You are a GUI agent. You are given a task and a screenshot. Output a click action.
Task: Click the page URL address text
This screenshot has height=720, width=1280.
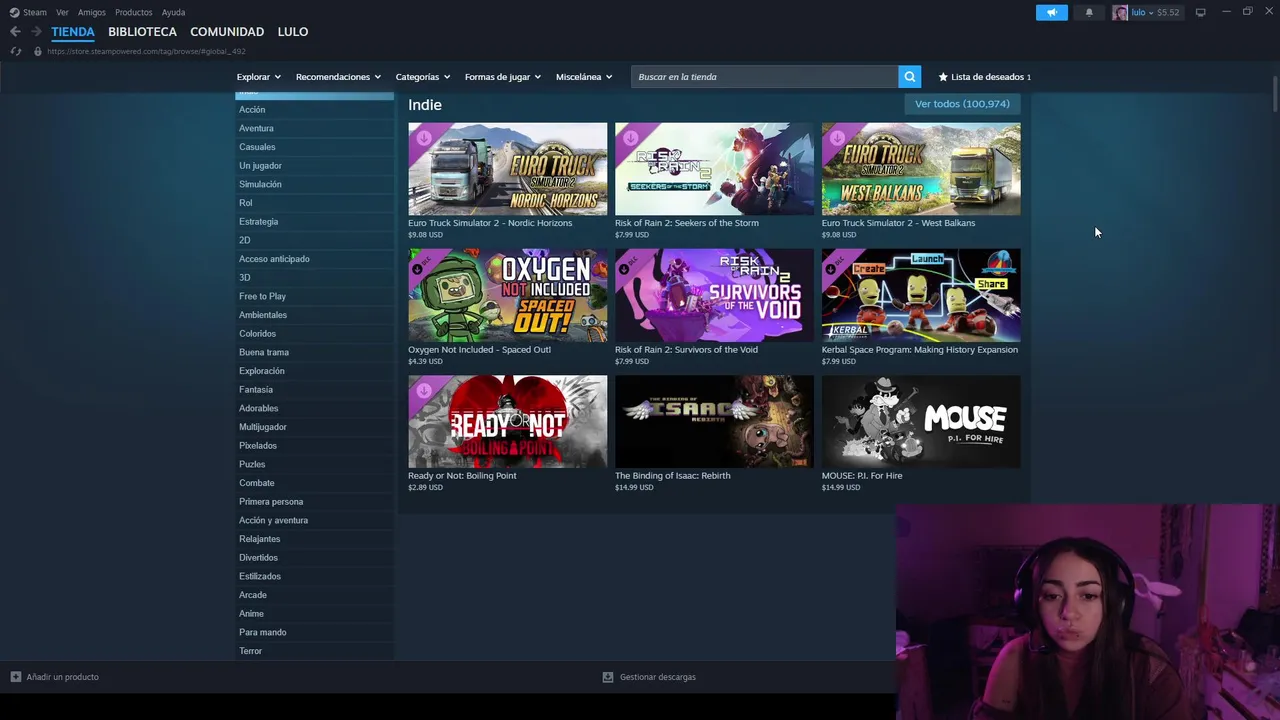(146, 51)
